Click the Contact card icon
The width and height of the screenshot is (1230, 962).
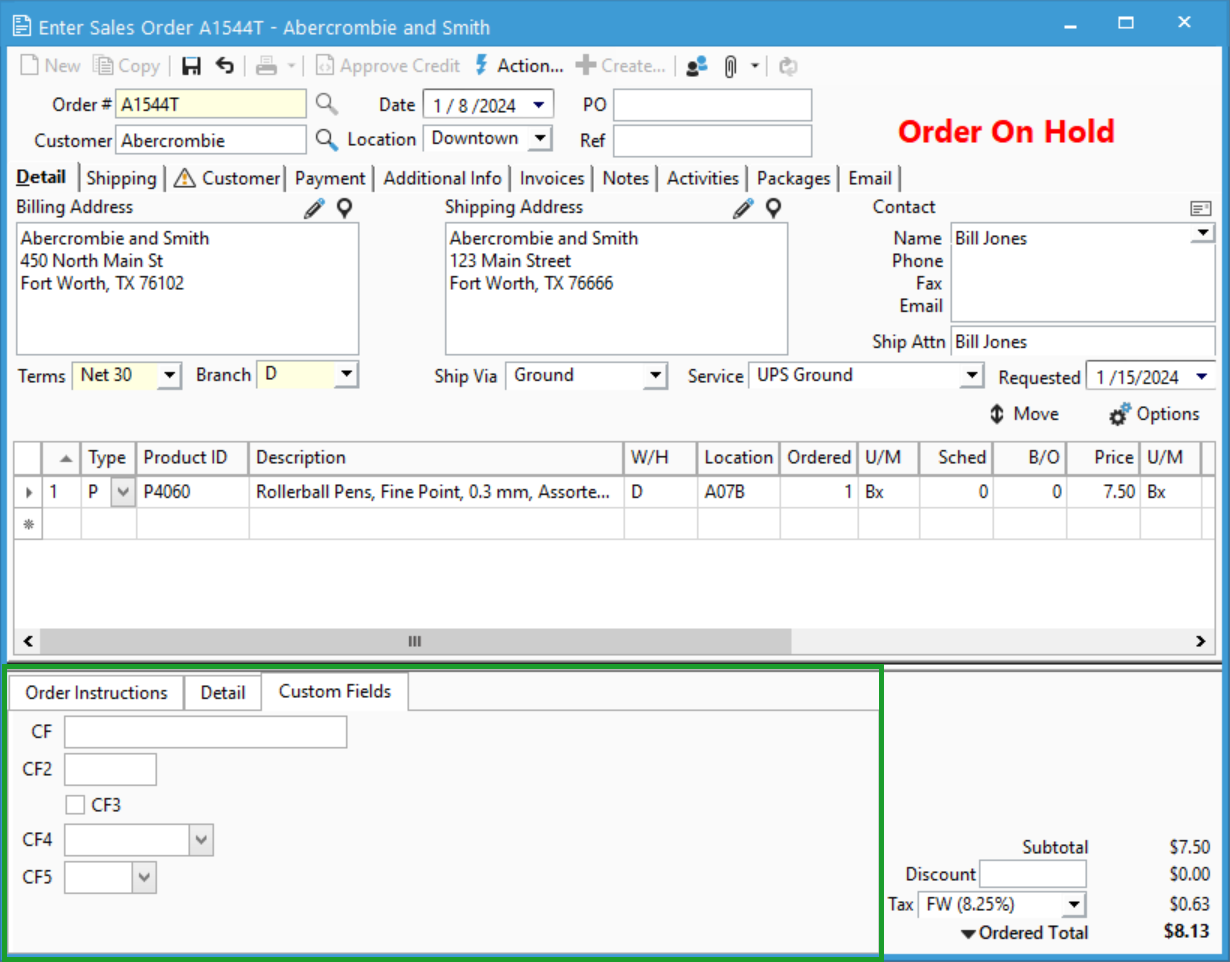(1201, 208)
